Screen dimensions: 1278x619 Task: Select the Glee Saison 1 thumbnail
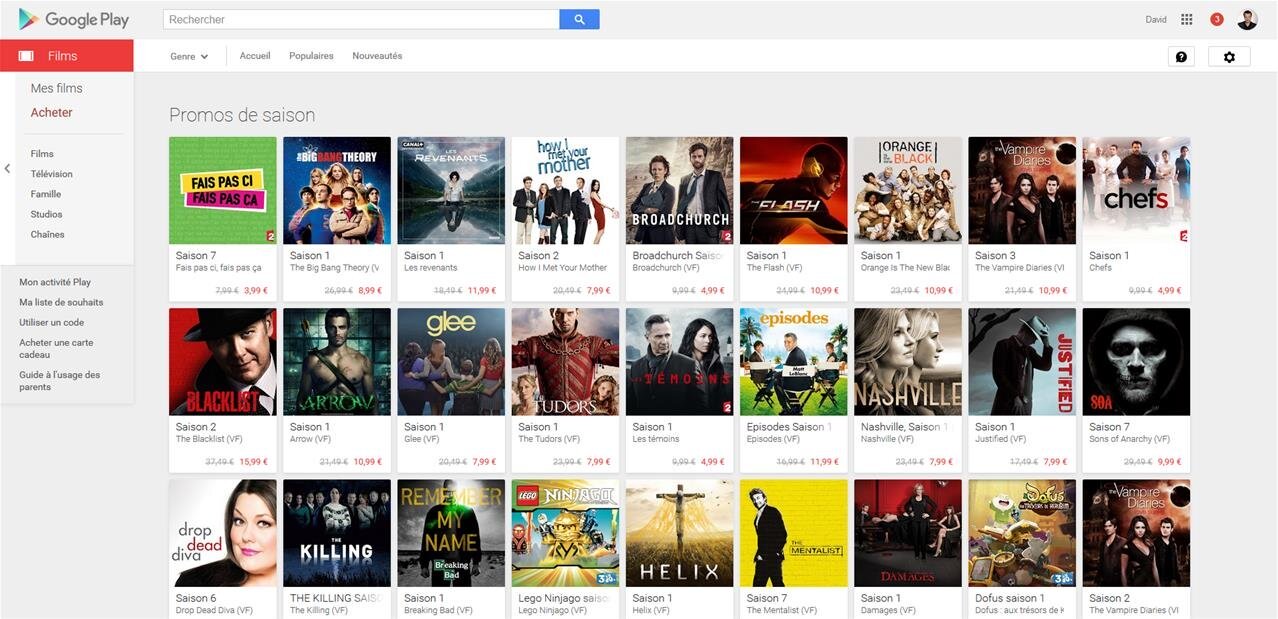coord(451,362)
